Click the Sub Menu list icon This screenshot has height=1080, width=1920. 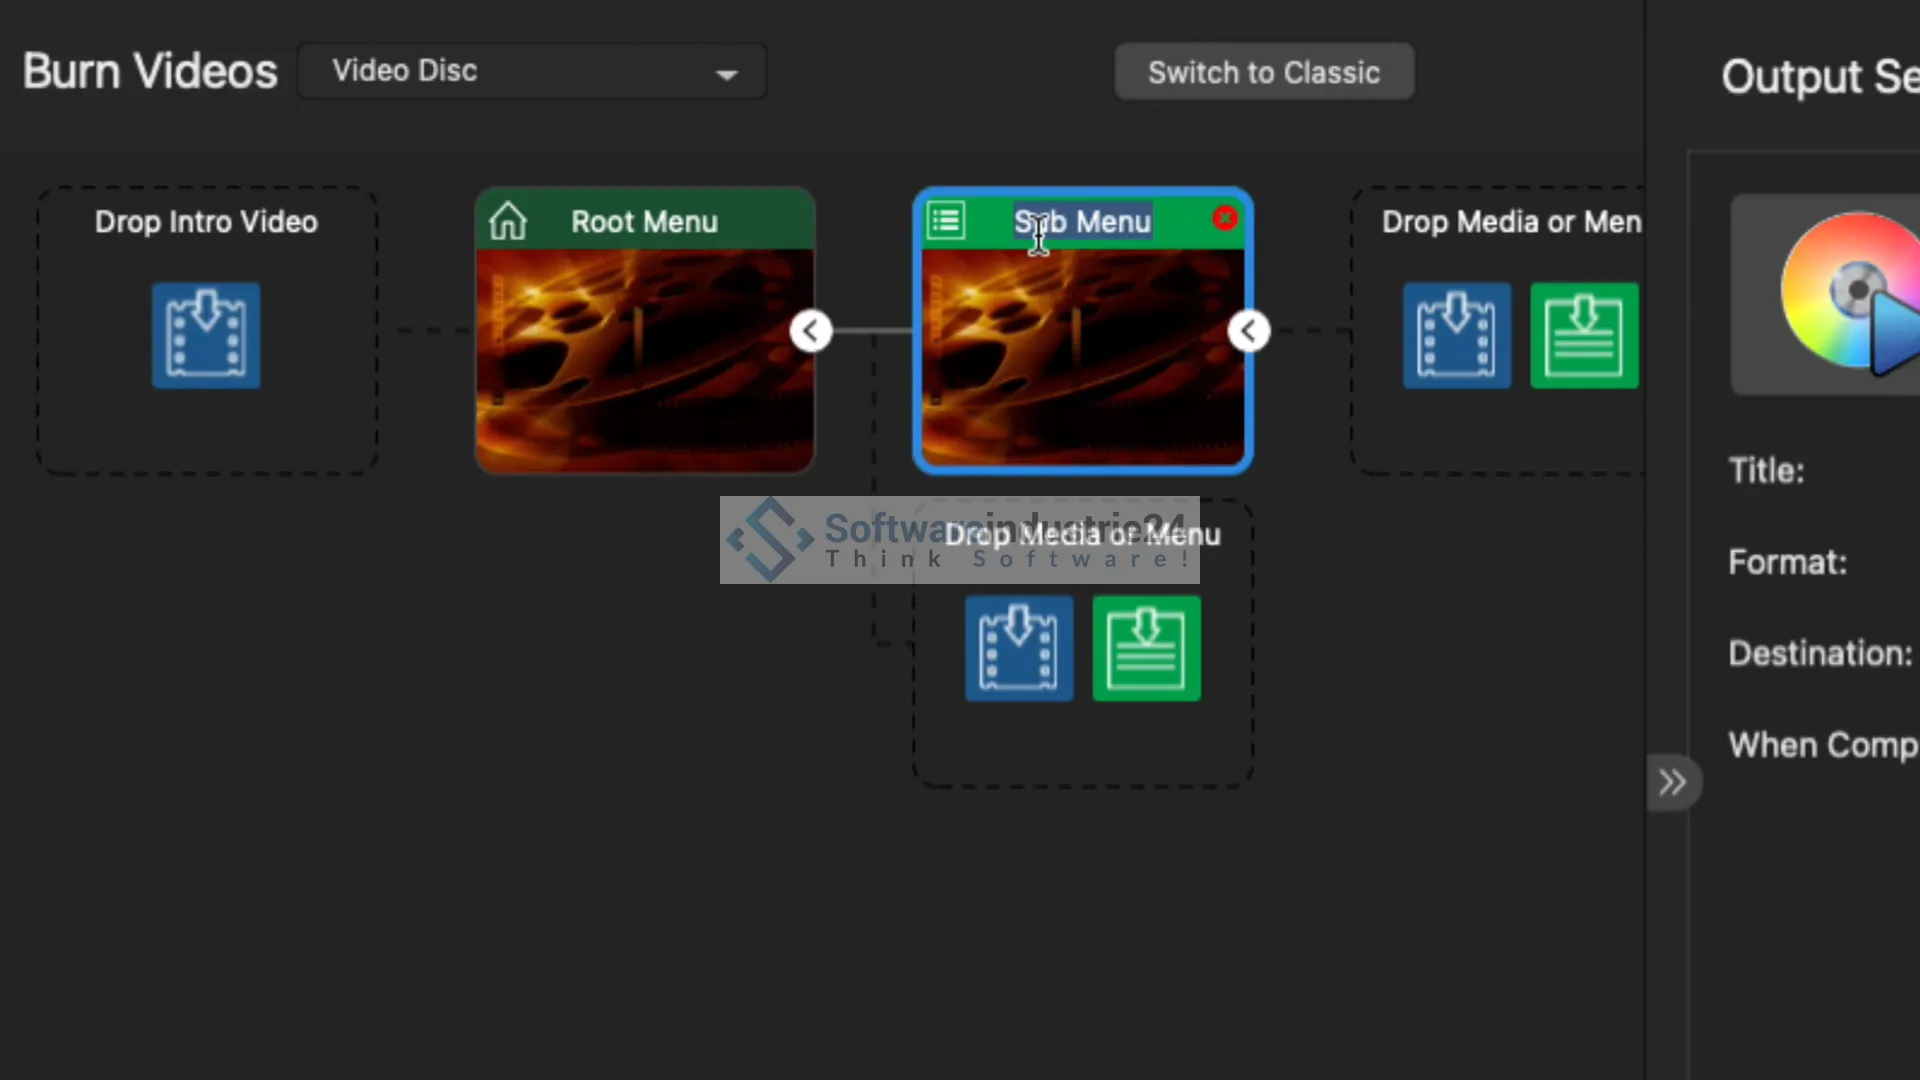pos(946,221)
